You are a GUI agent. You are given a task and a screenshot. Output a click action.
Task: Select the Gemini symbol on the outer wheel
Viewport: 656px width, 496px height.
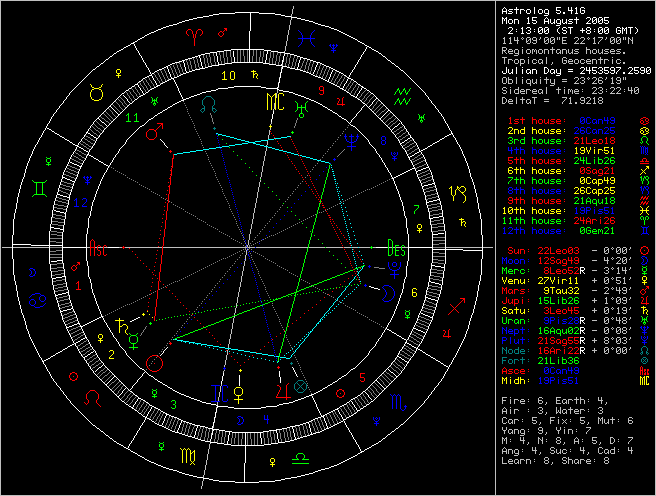click(x=42, y=186)
